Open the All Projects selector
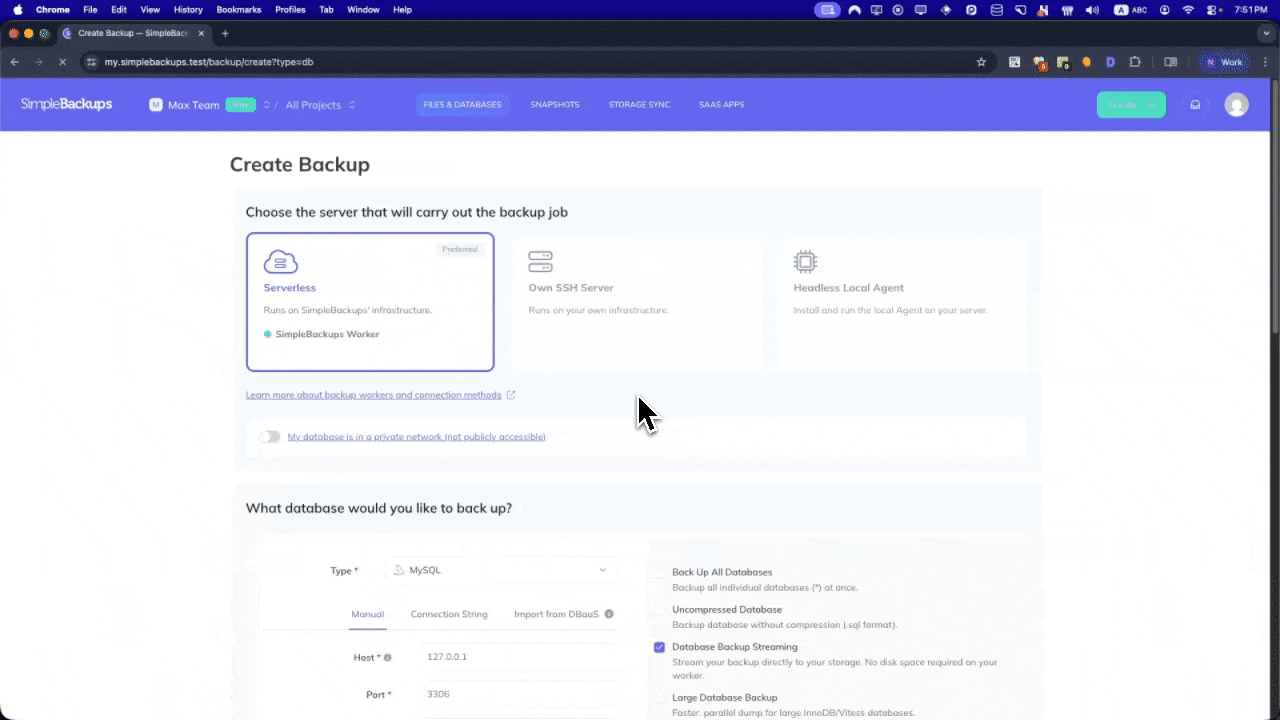The image size is (1280, 720). click(320, 105)
